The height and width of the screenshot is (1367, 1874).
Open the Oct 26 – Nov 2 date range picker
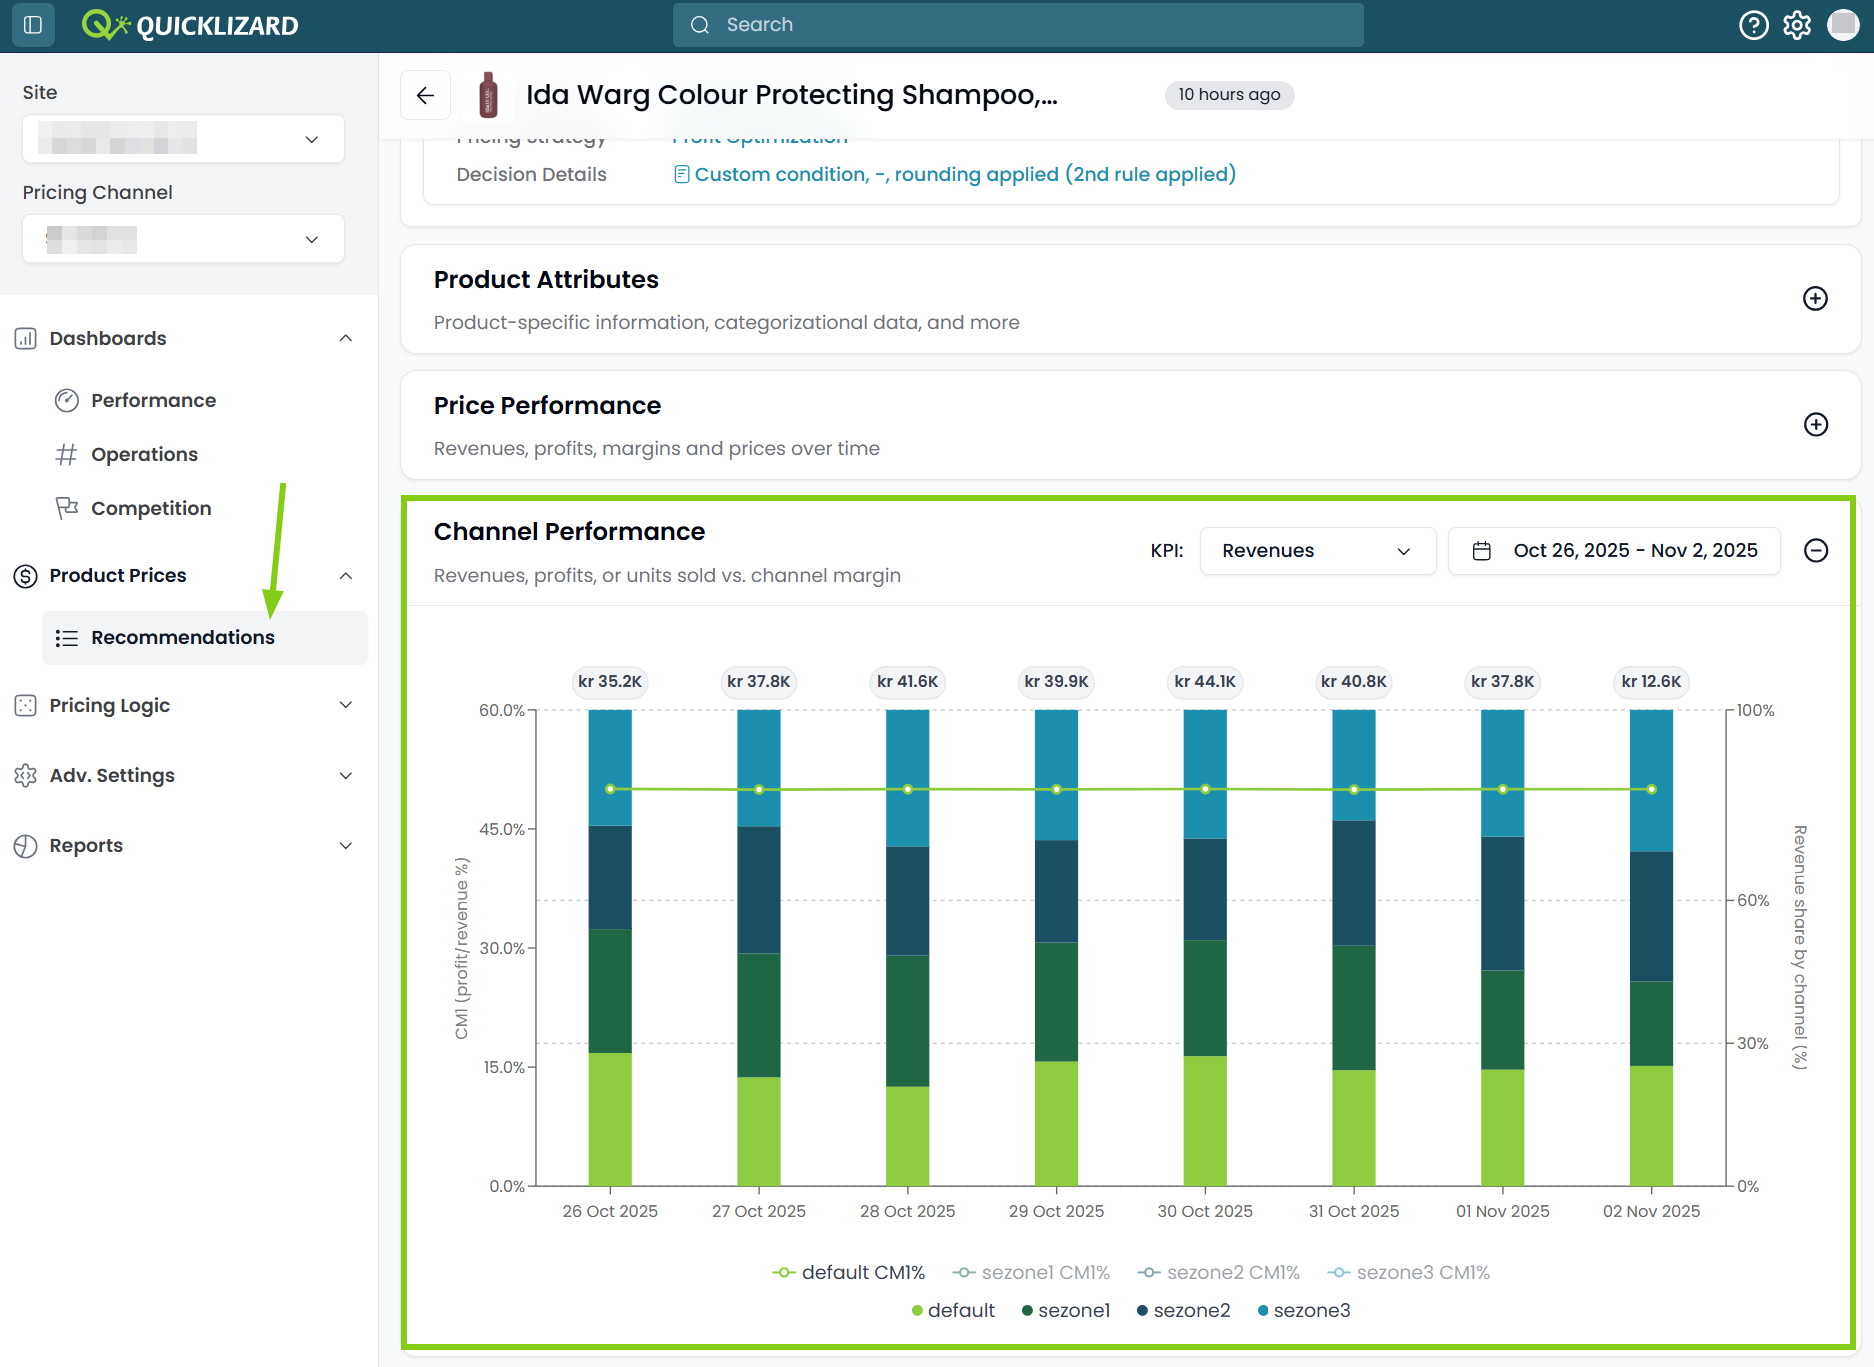1614,551
